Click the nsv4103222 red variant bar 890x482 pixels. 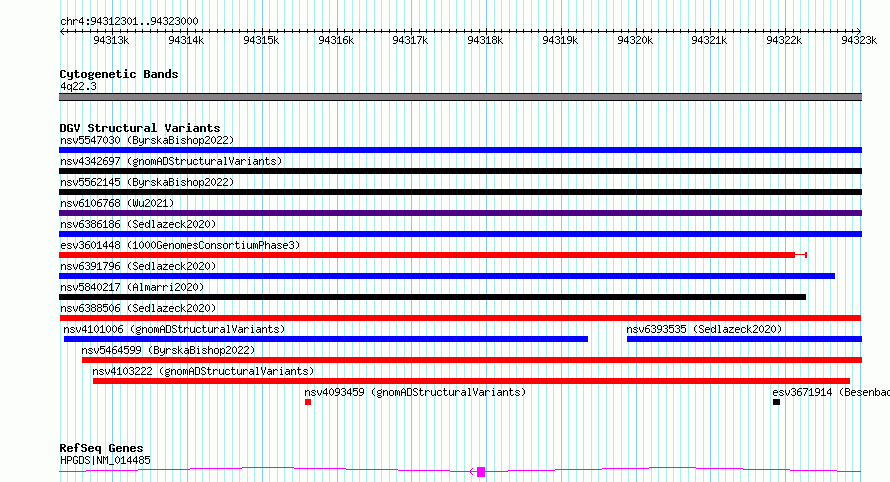[471, 381]
